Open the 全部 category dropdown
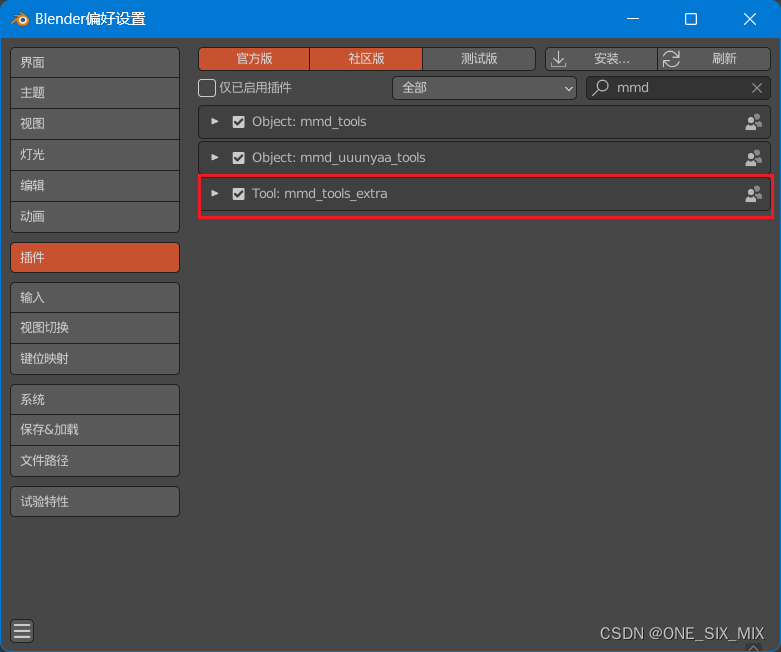781x652 pixels. tap(484, 88)
